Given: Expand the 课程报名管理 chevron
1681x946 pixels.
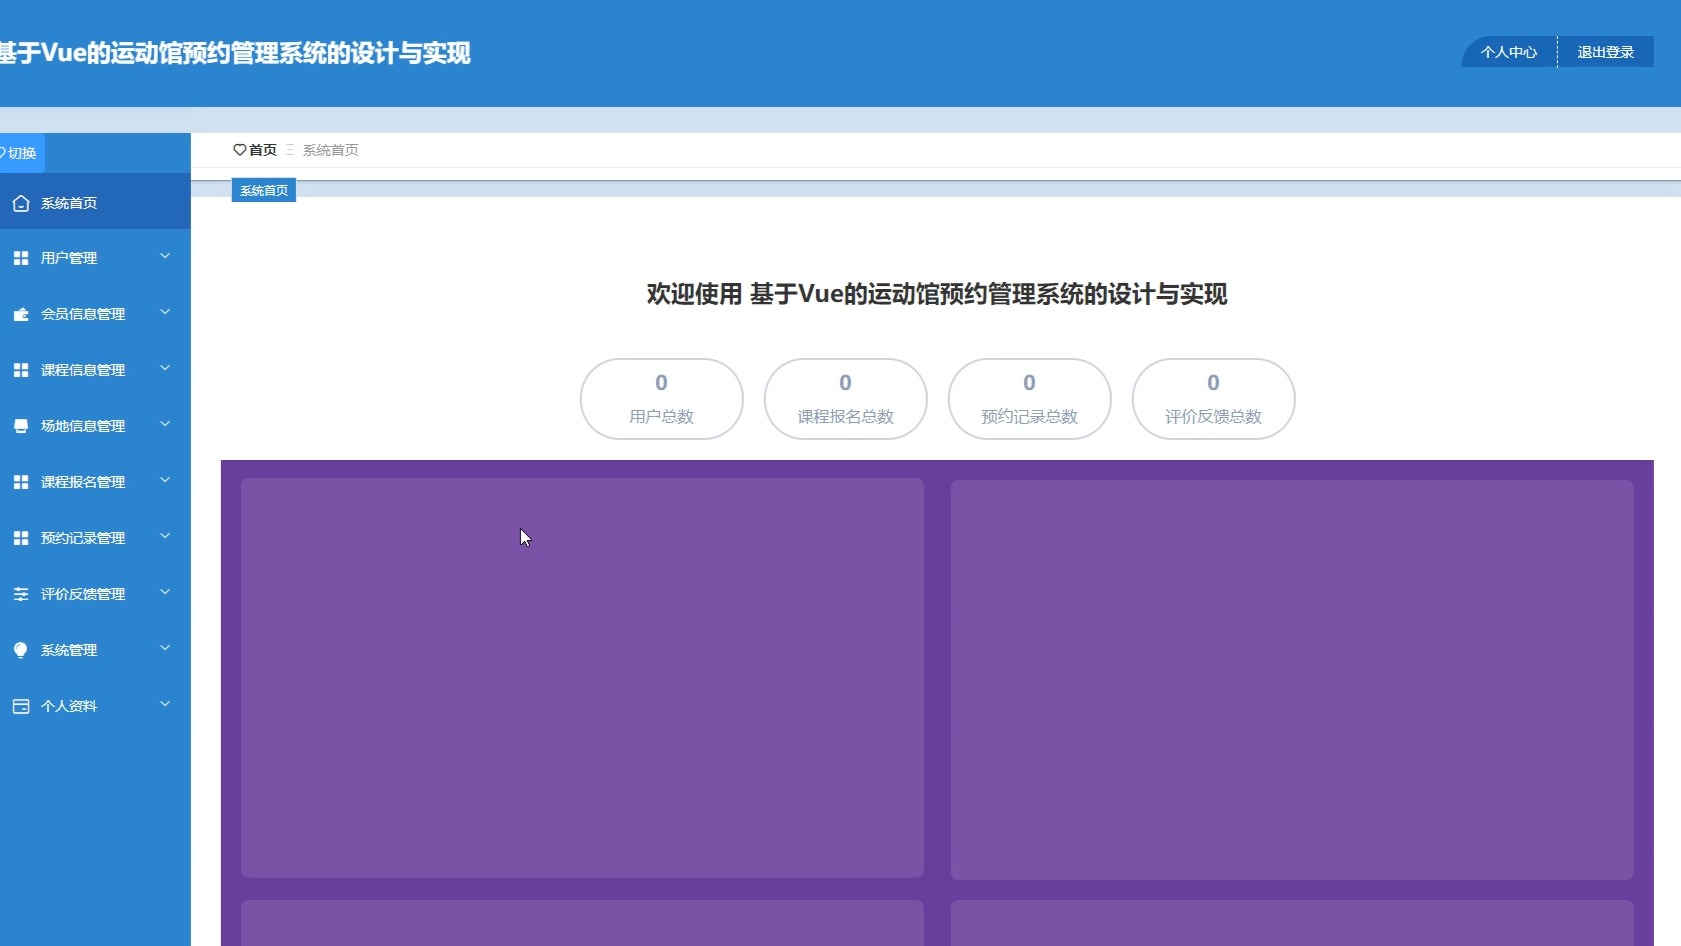Looking at the screenshot, I should coord(165,481).
